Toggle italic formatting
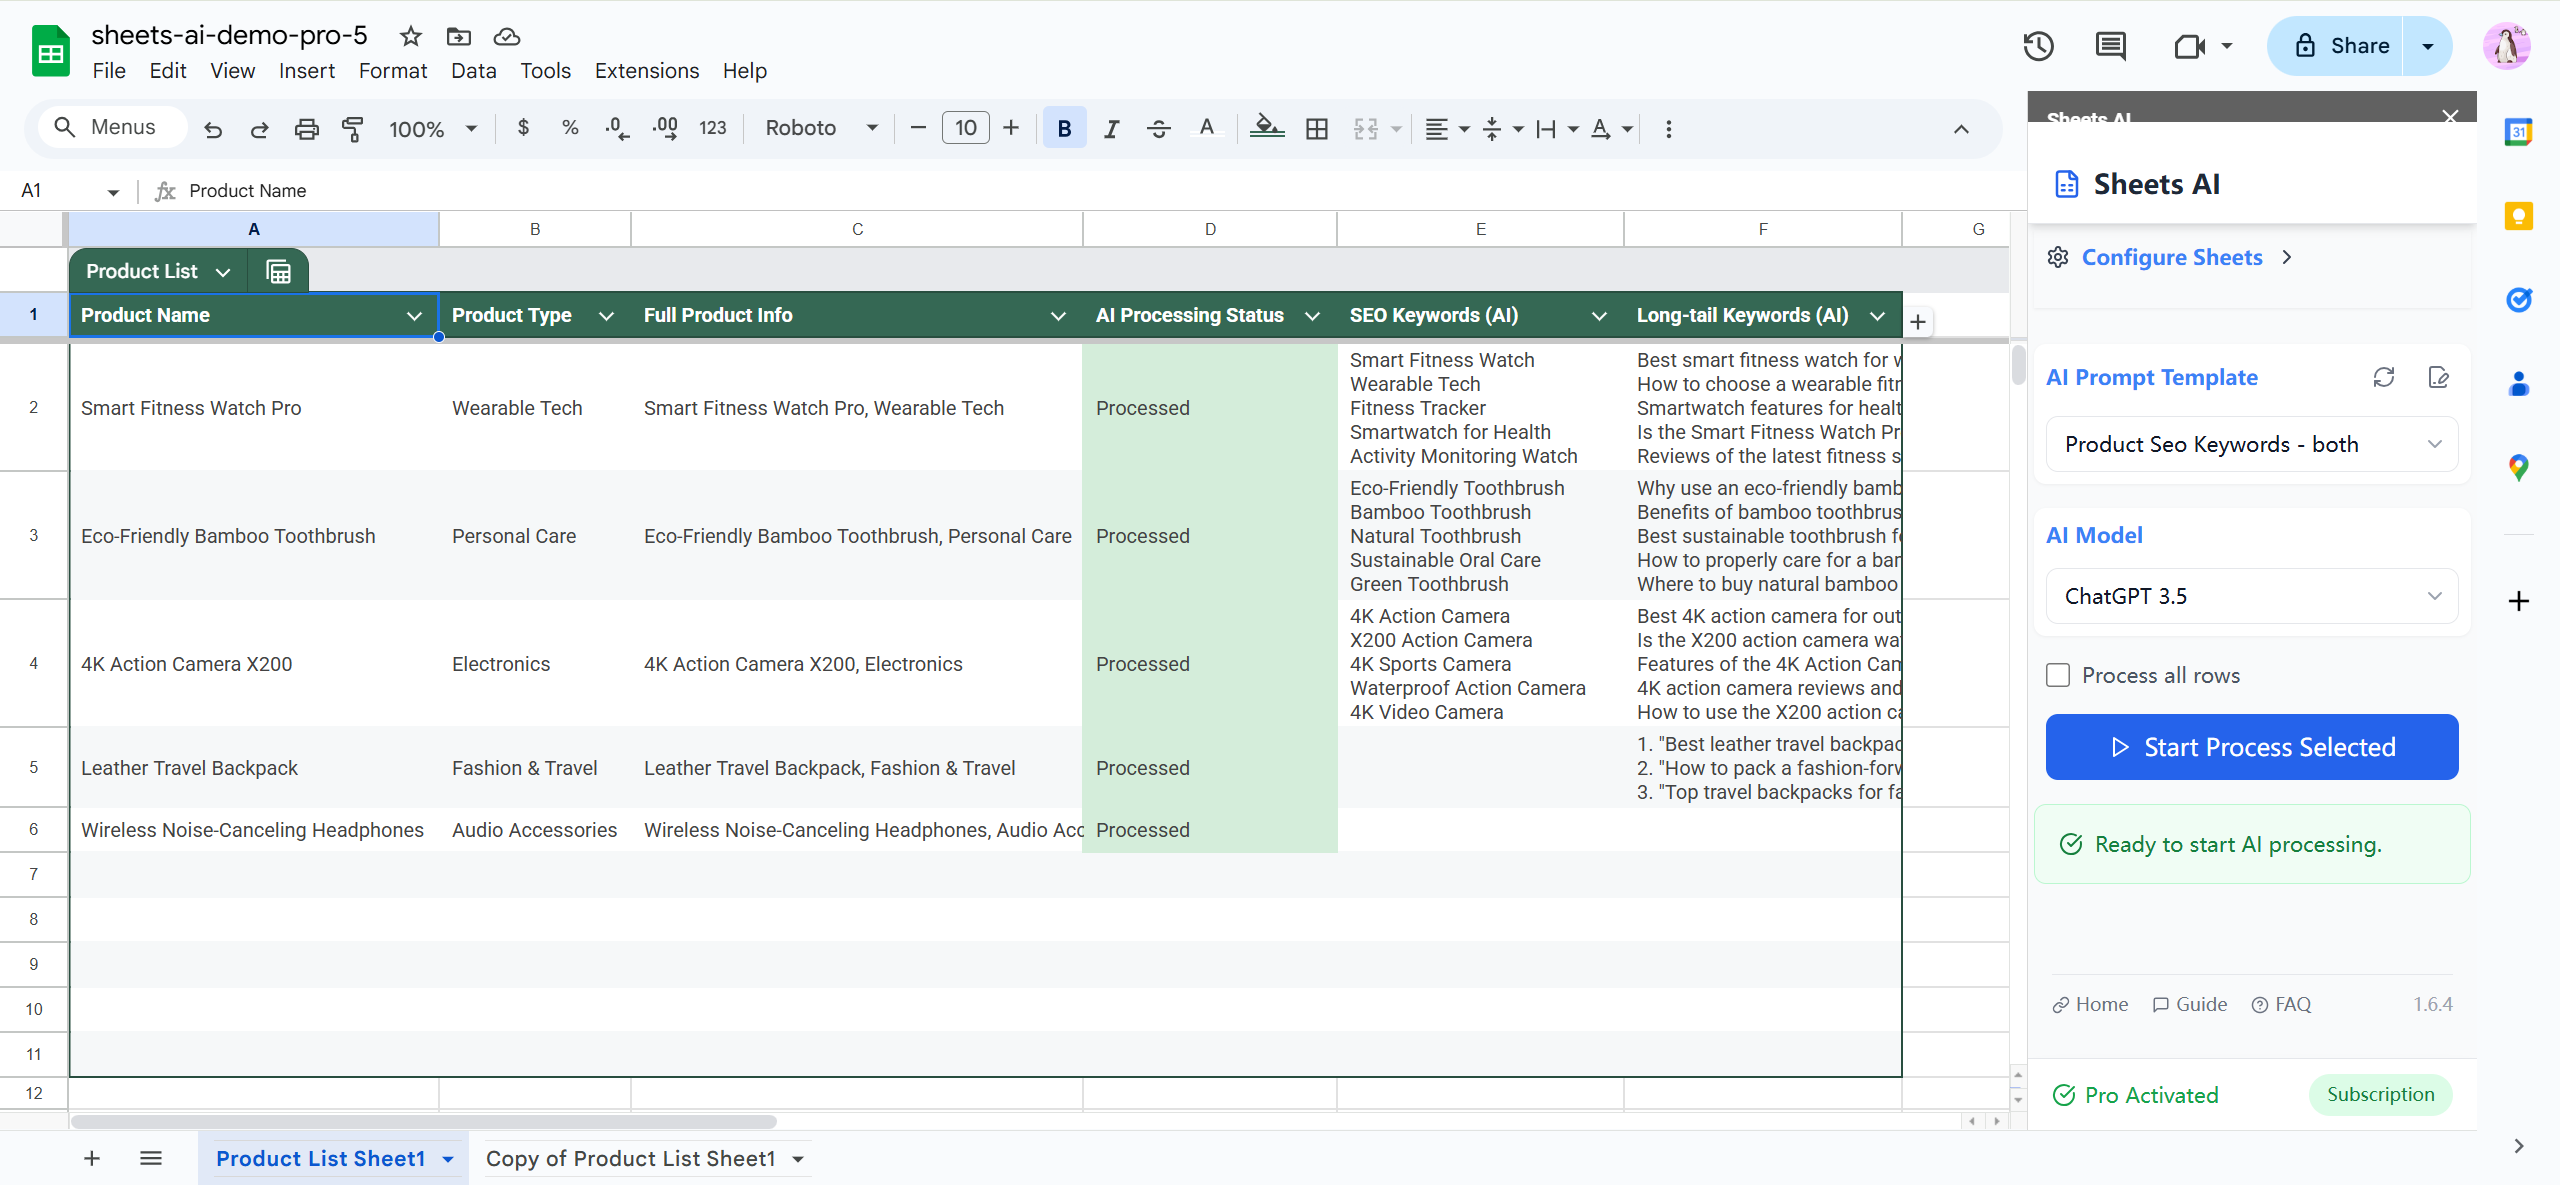 click(1111, 128)
